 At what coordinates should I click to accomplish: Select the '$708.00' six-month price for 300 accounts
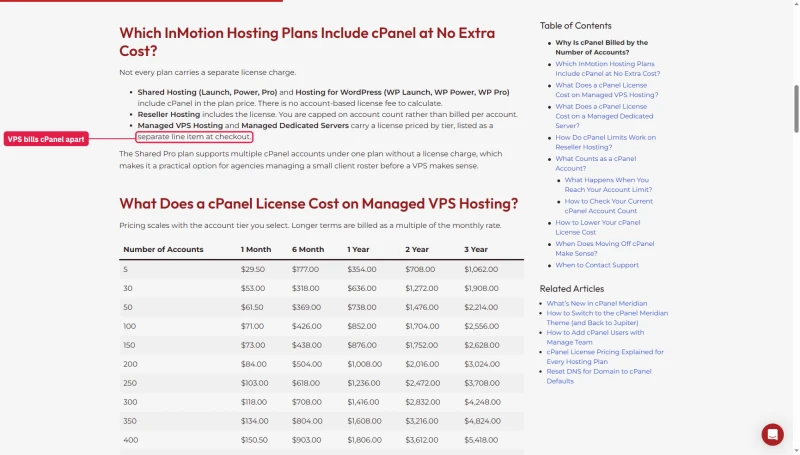click(306, 402)
